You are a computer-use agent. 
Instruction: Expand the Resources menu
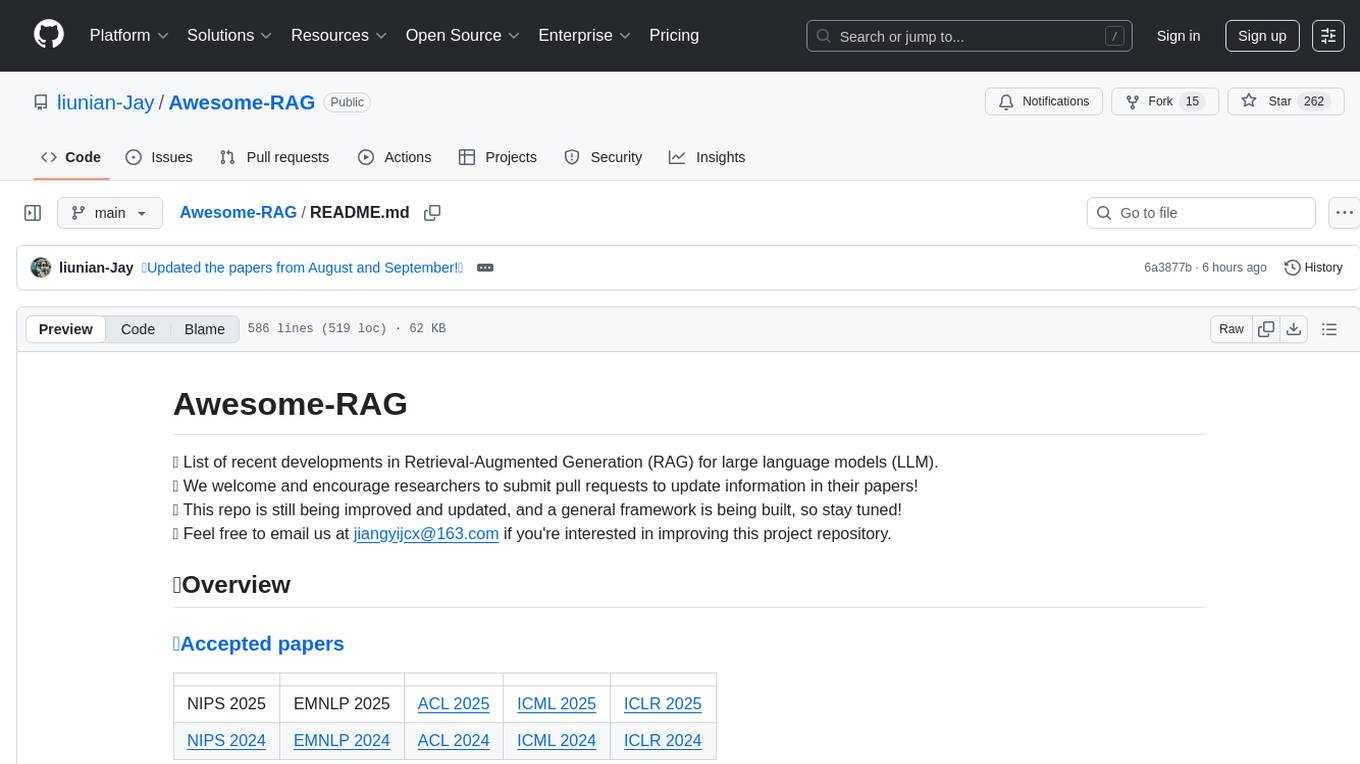[339, 35]
